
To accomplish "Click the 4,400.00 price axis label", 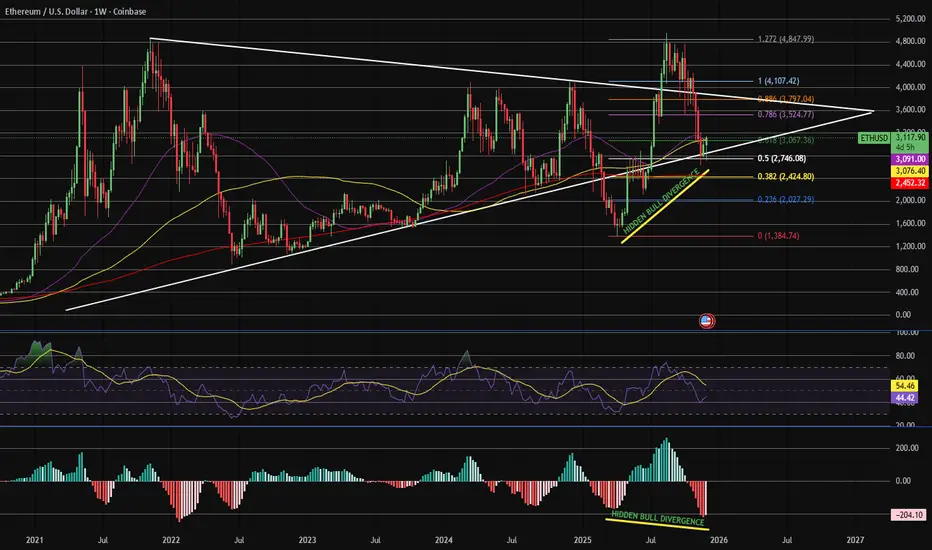I will 910,64.
